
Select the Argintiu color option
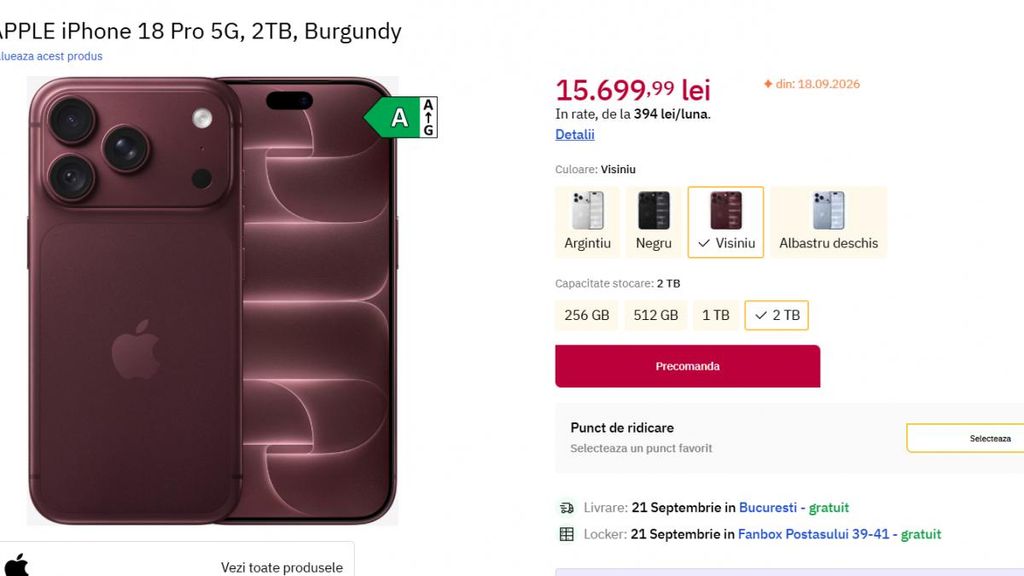coord(587,222)
